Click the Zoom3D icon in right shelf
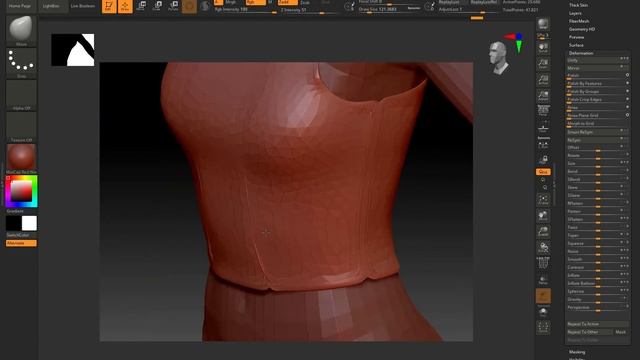This screenshot has width=640, height=360. 543,231
